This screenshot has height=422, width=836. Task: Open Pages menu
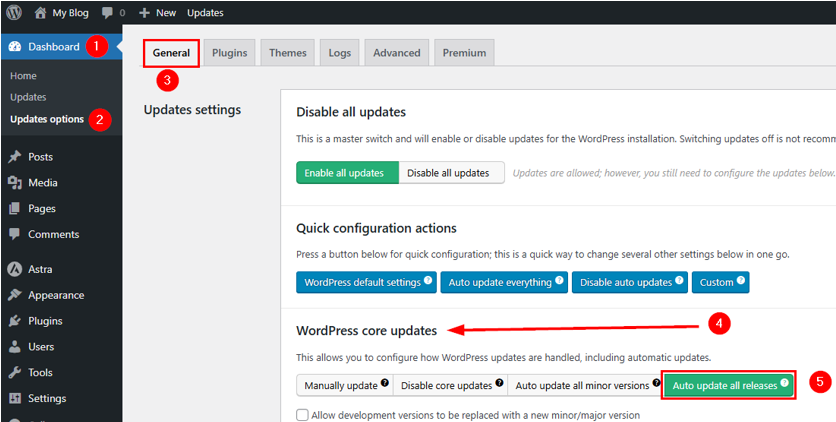coord(61,208)
